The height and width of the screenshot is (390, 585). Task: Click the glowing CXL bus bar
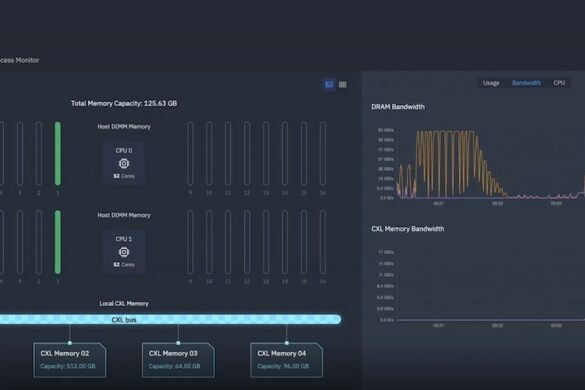170,319
